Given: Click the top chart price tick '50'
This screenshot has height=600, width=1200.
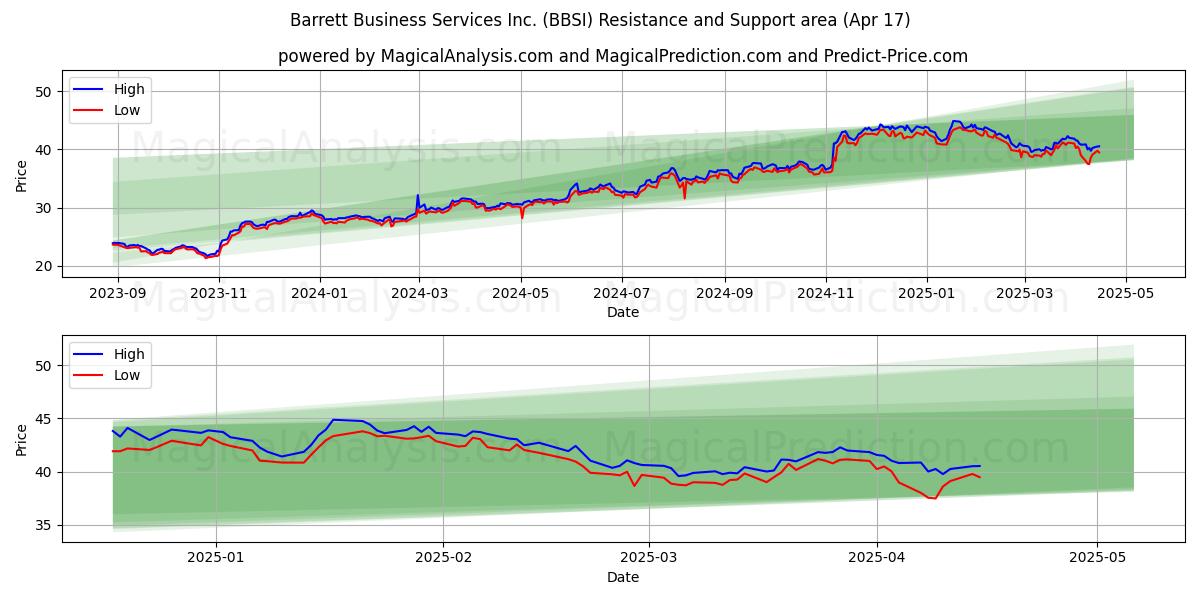Looking at the screenshot, I should 46,92.
